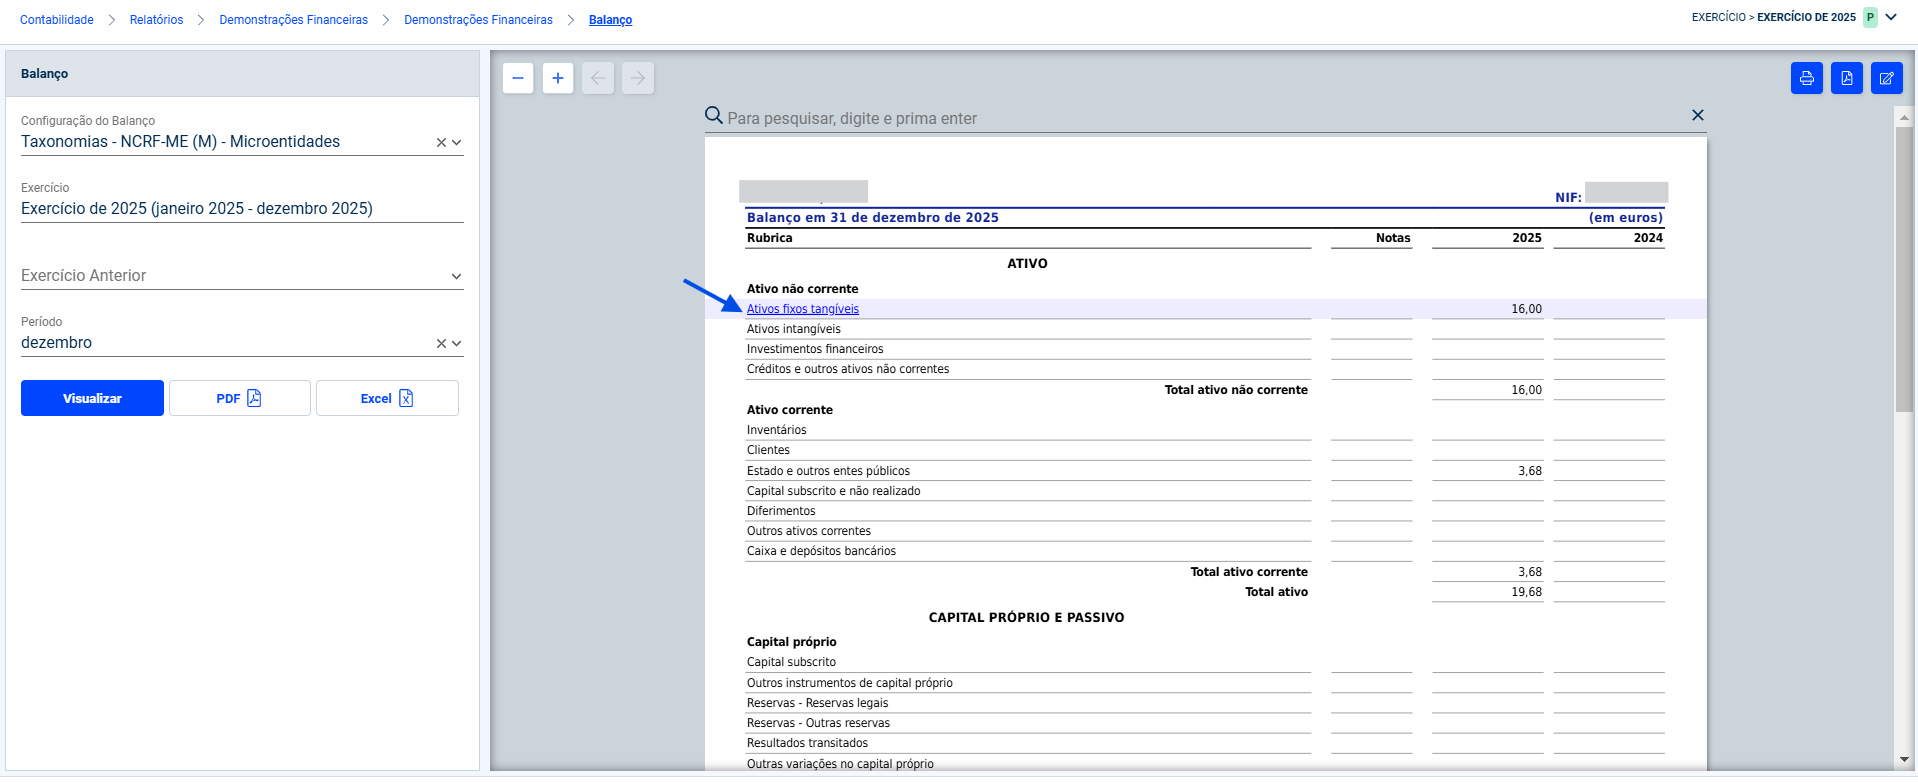Focus the report search input field

(1205, 118)
